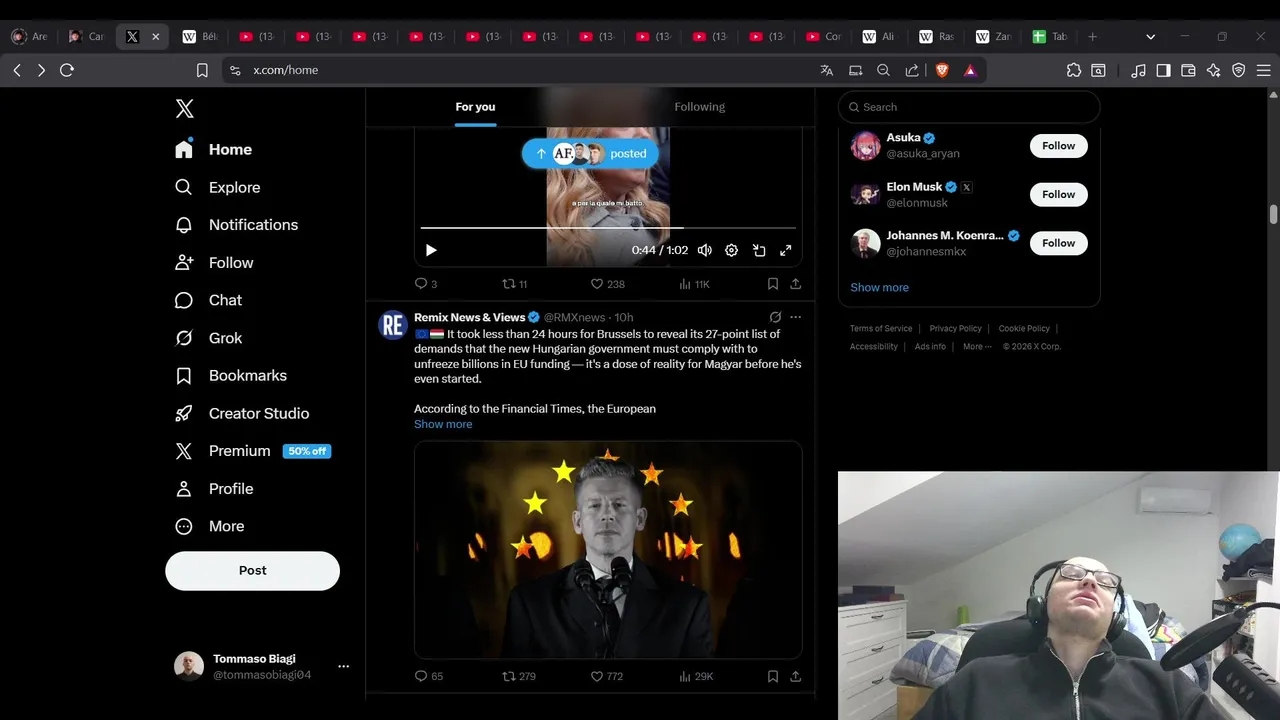The height and width of the screenshot is (720, 1280).
Task: Switch to the Following tab
Action: 699,107
